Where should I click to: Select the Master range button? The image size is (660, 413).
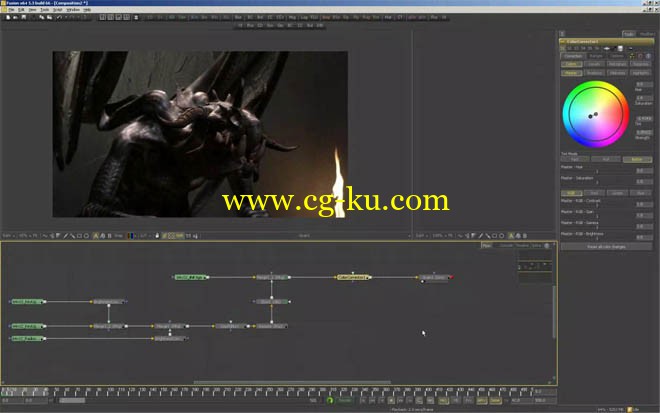[x=571, y=73]
